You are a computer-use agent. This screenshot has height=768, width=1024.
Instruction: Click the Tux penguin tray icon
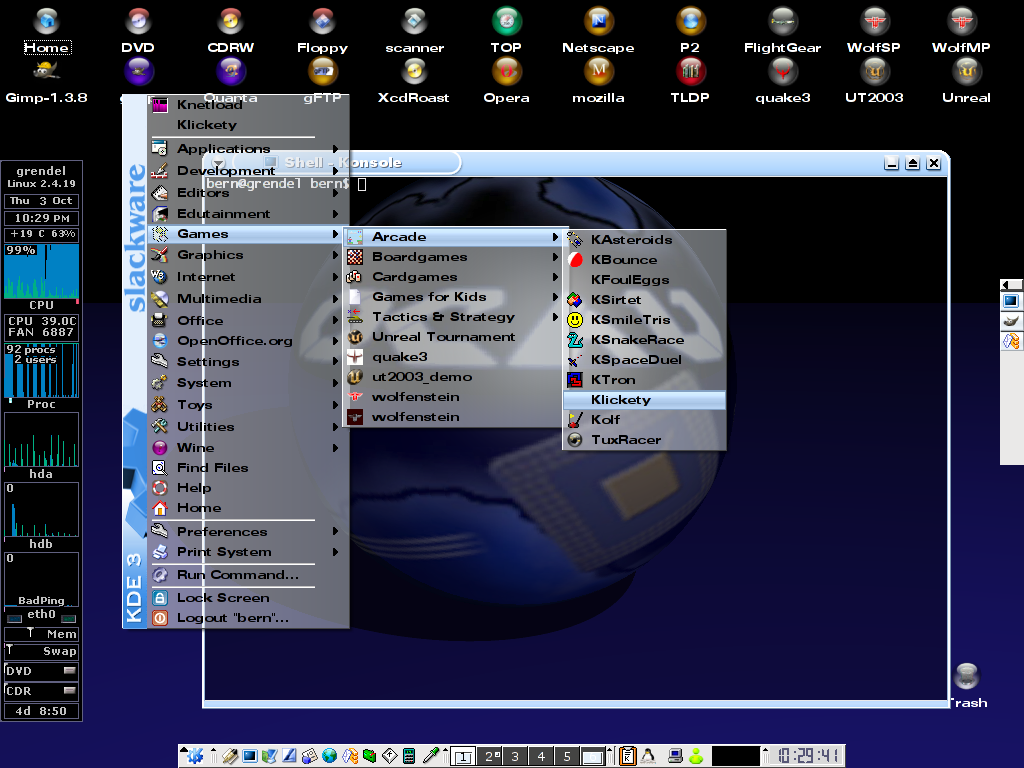point(648,756)
